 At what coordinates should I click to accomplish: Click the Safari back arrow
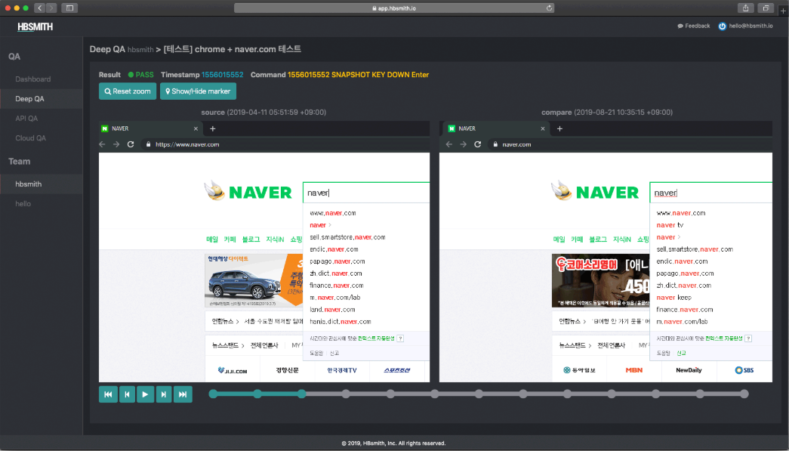(x=40, y=8)
